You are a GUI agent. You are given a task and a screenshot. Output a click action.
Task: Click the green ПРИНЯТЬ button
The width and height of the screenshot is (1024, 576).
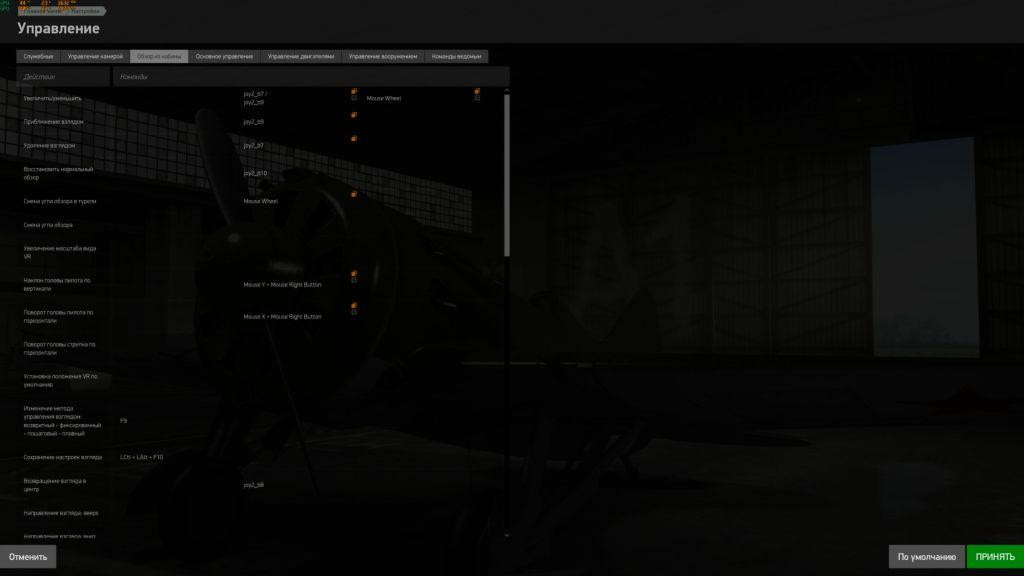coord(995,556)
